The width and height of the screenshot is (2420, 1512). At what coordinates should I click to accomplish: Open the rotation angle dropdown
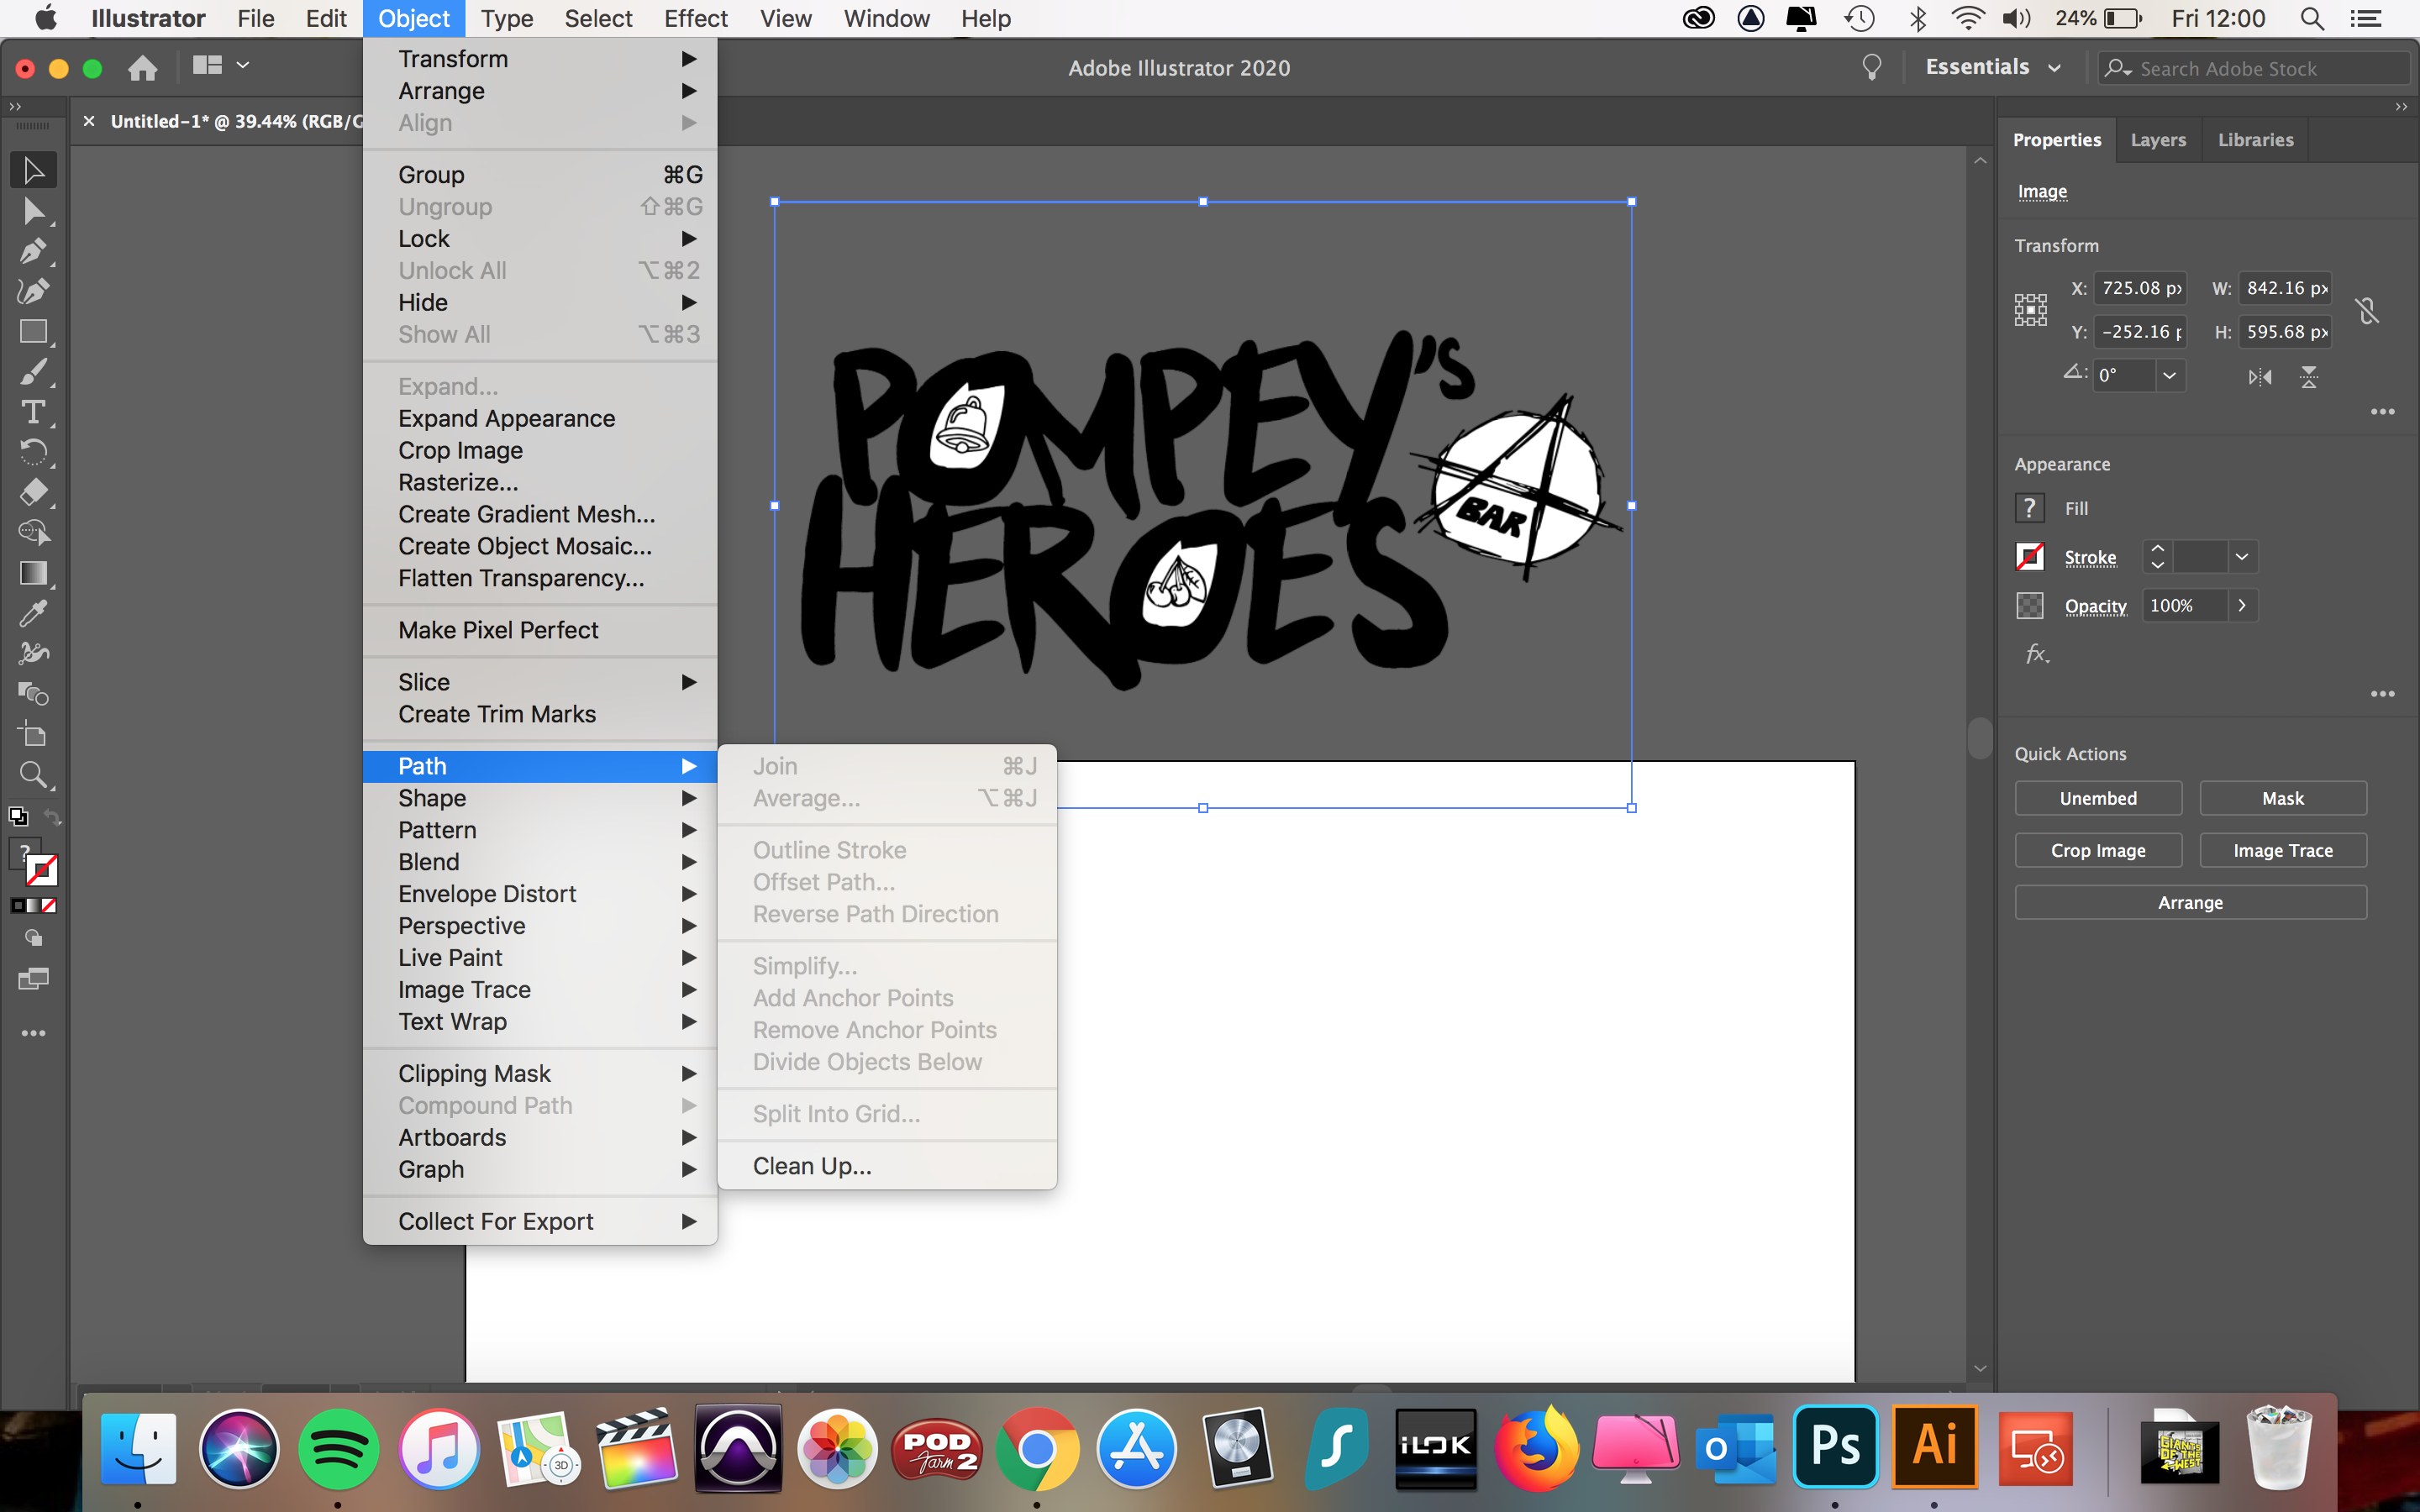pyautogui.click(x=2170, y=375)
